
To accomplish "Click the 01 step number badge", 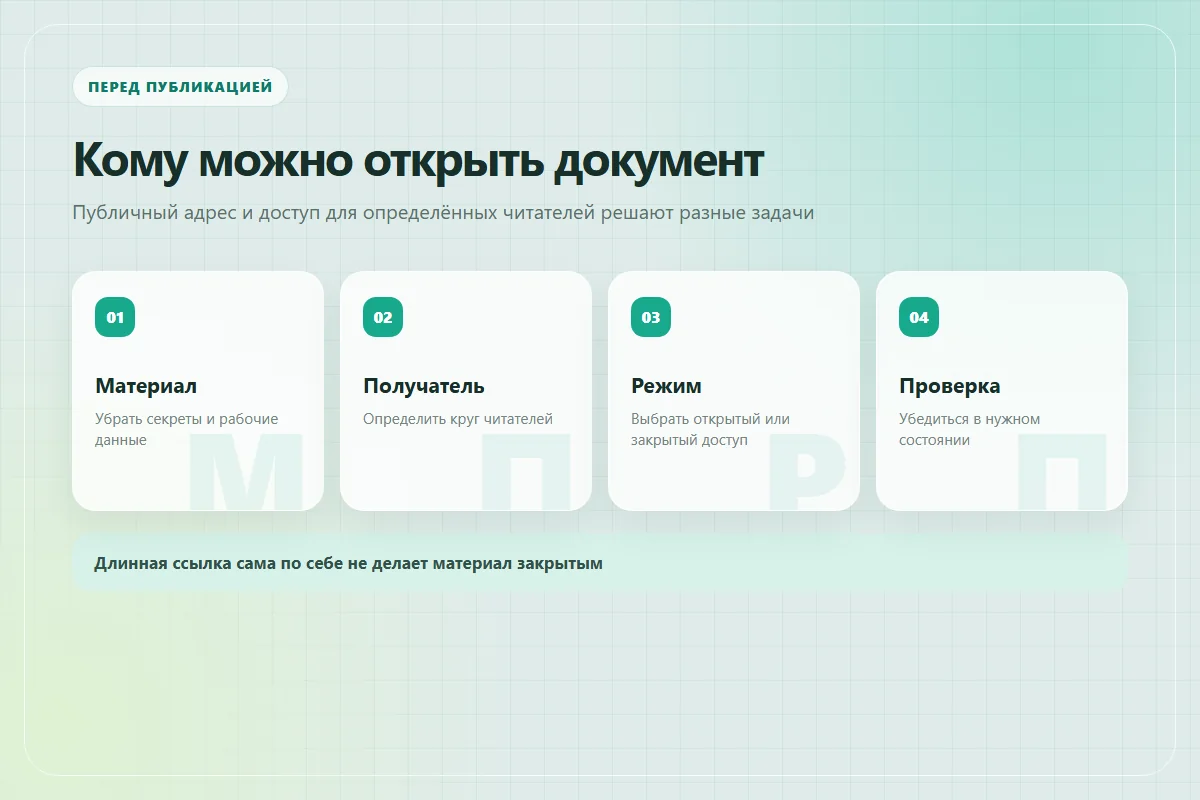I will [x=115, y=317].
